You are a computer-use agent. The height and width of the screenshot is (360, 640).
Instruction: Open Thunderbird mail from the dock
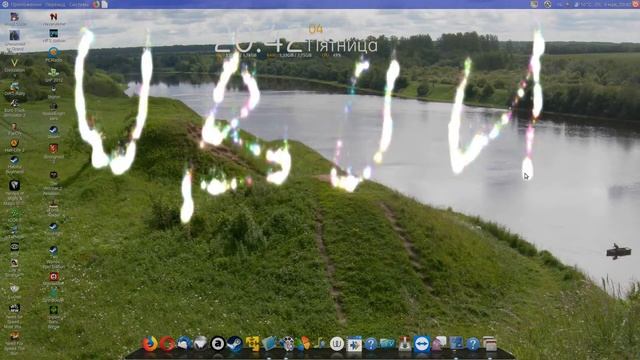184,344
